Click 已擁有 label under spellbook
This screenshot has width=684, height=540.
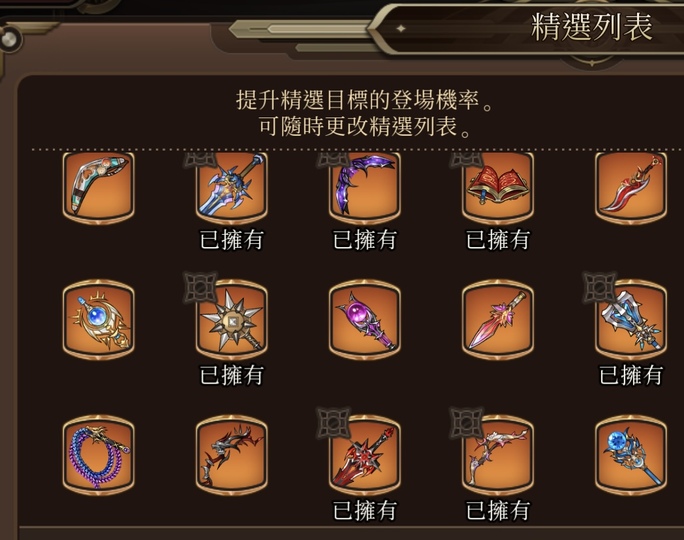pos(498,240)
